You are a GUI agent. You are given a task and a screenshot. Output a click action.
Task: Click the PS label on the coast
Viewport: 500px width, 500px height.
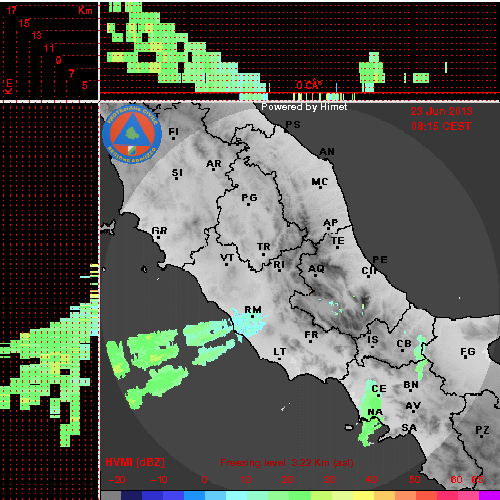pos(293,125)
